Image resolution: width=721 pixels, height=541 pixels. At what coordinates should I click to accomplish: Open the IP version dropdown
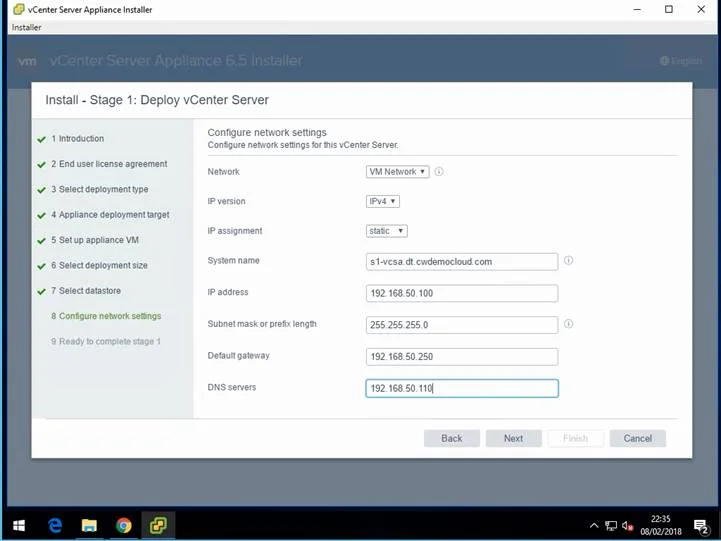point(383,201)
